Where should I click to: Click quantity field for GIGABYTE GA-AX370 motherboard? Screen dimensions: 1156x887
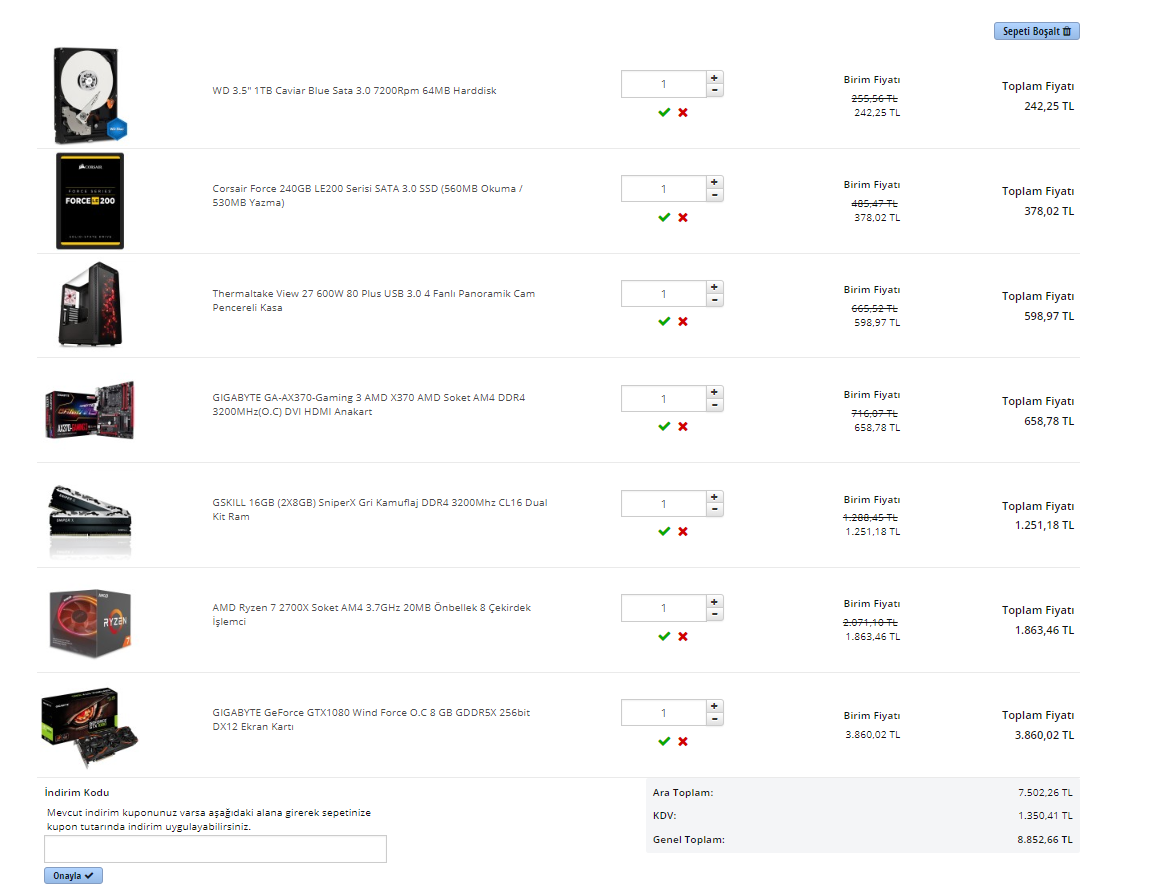click(663, 399)
